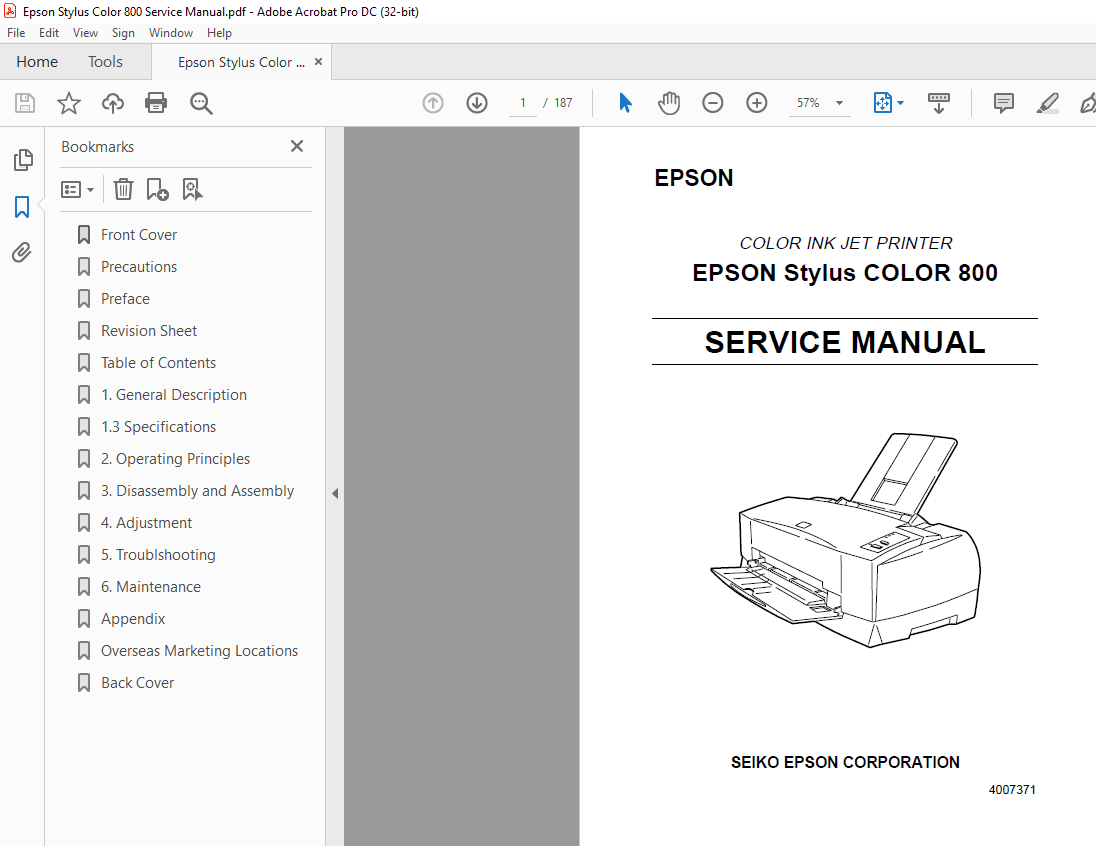This screenshot has height=846, width=1096.
Task: Open the Attachments panel
Action: pyautogui.click(x=22, y=252)
